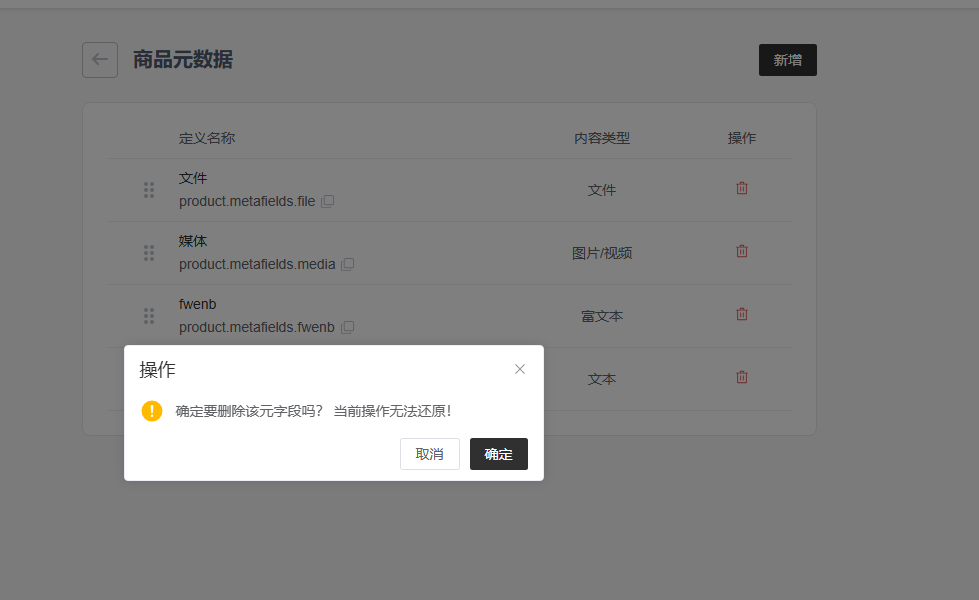
Task: Click the yellow warning icon in dialog
Action: (152, 411)
